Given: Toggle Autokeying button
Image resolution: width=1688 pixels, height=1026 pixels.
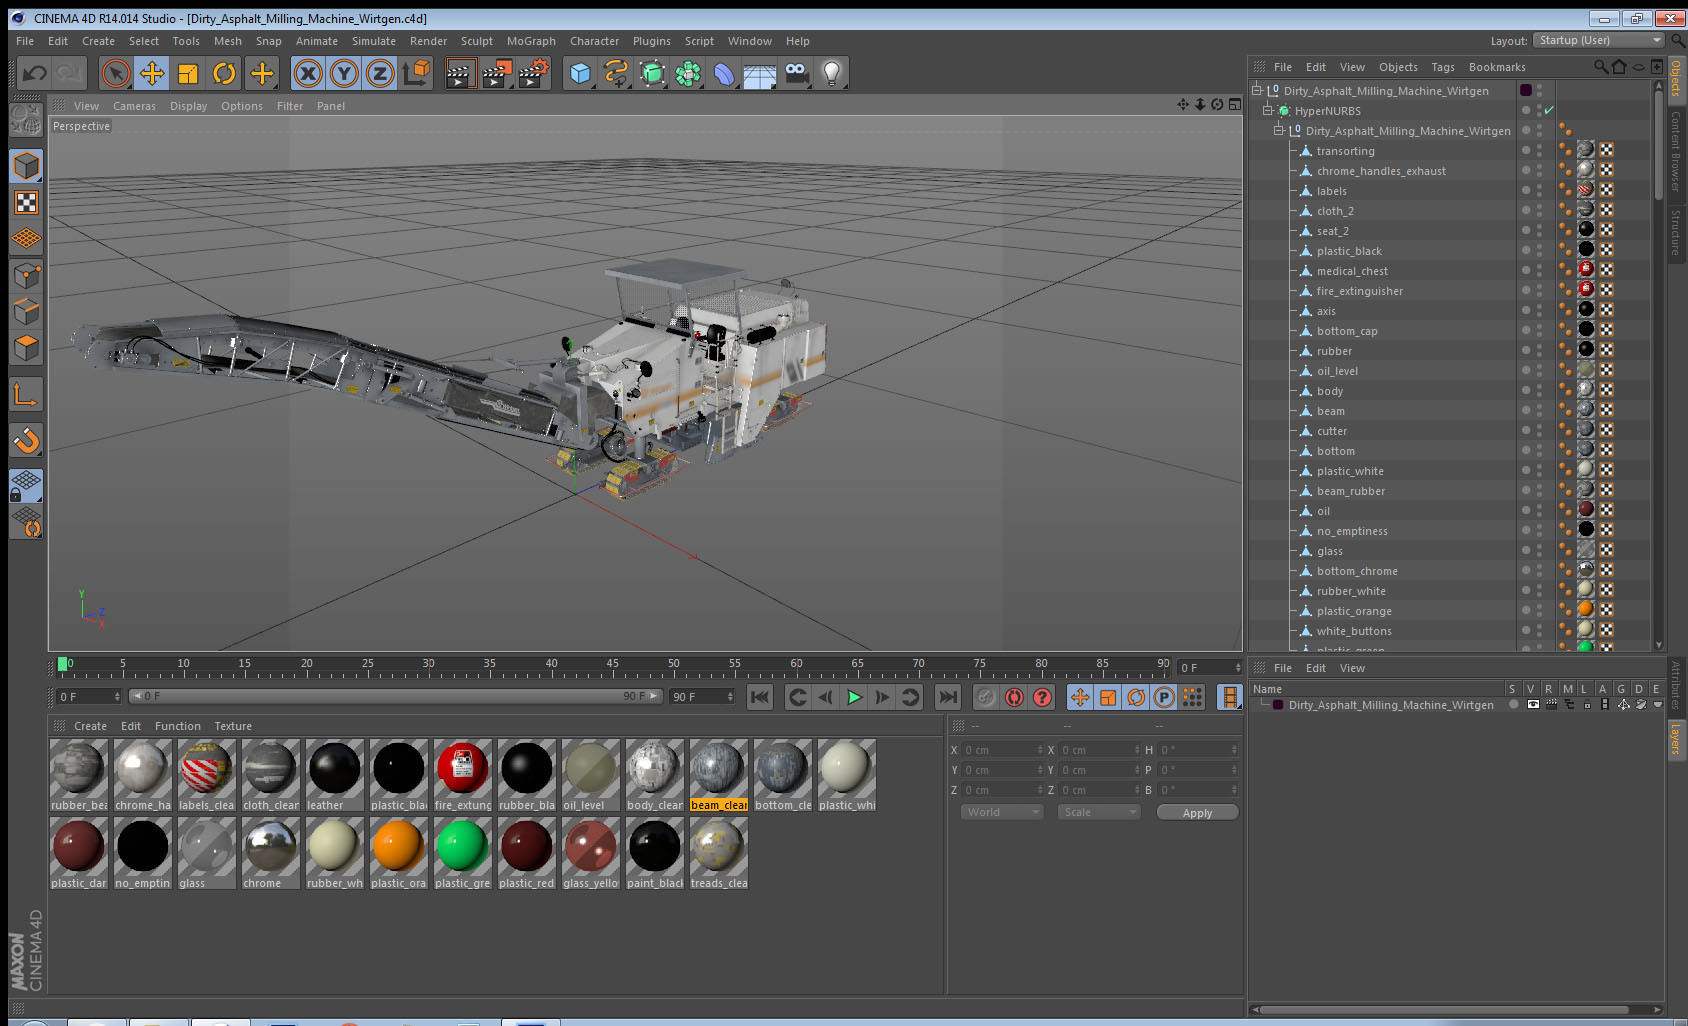Looking at the screenshot, I should coord(1014,697).
